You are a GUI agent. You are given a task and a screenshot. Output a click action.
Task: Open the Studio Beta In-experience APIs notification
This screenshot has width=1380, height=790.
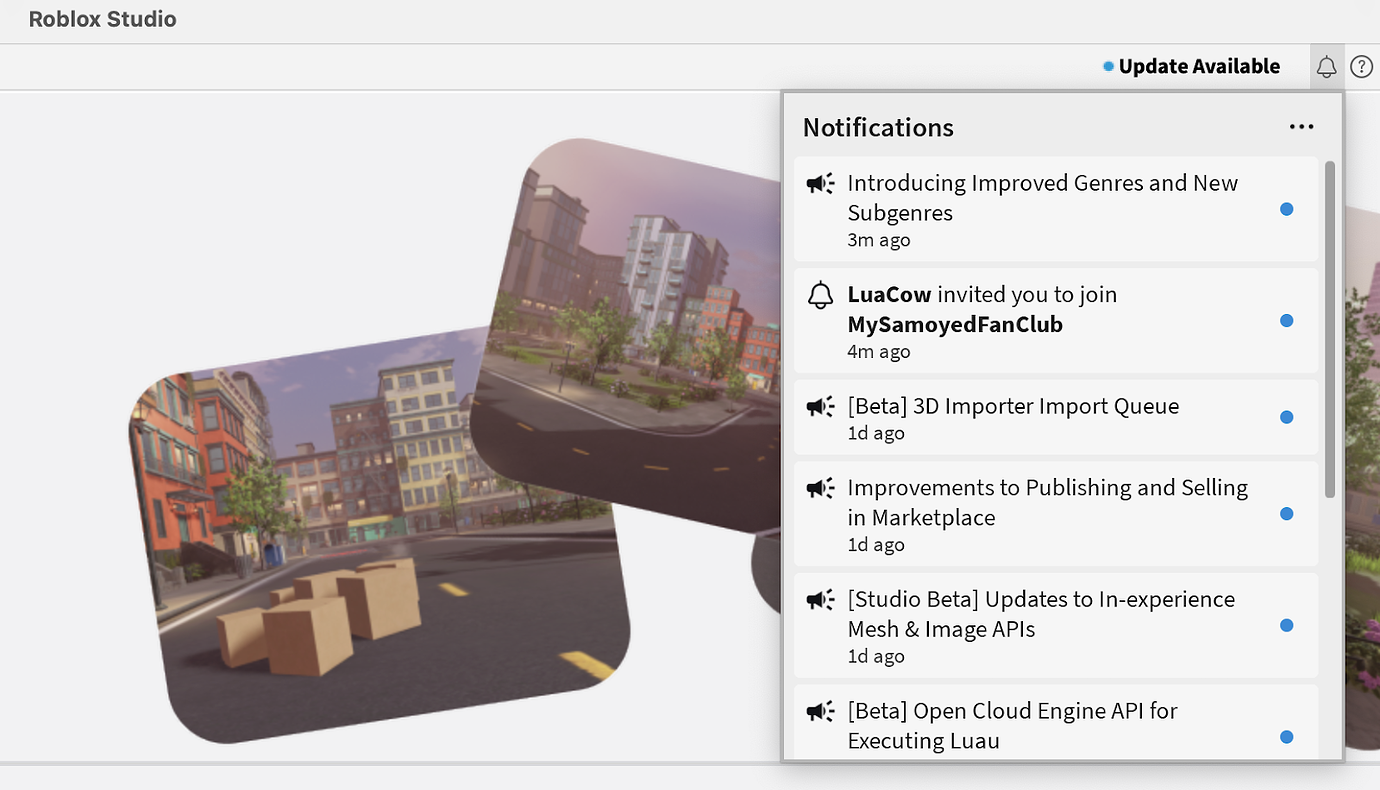click(x=1041, y=614)
